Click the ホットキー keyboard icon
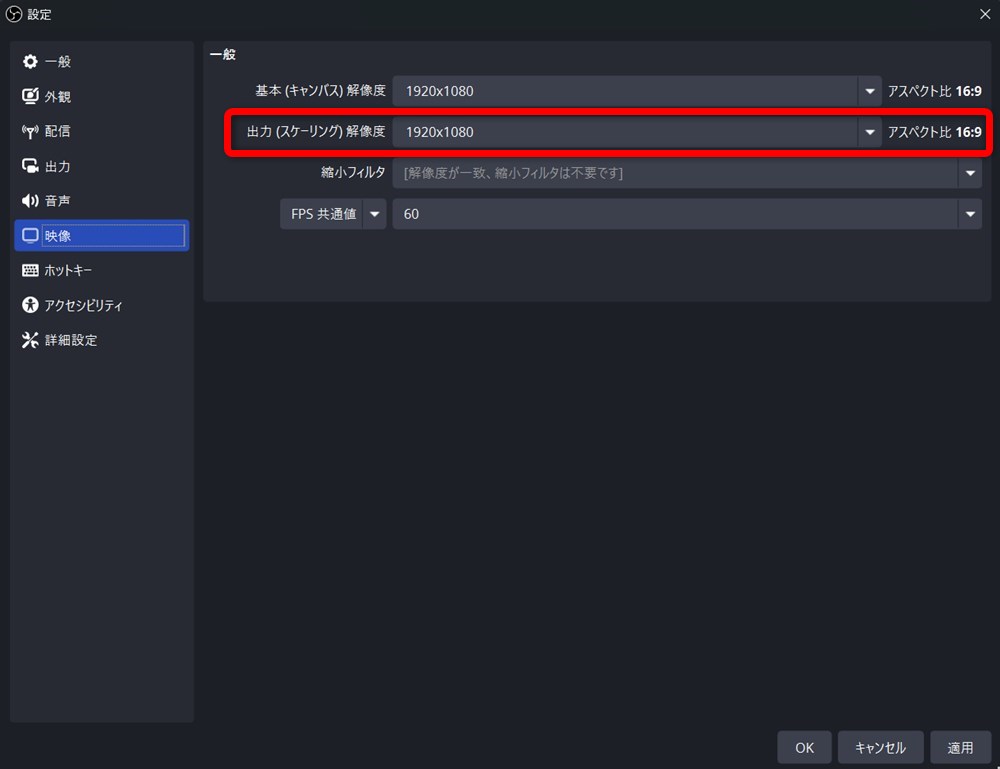Viewport: 1000px width, 769px height. click(x=30, y=270)
